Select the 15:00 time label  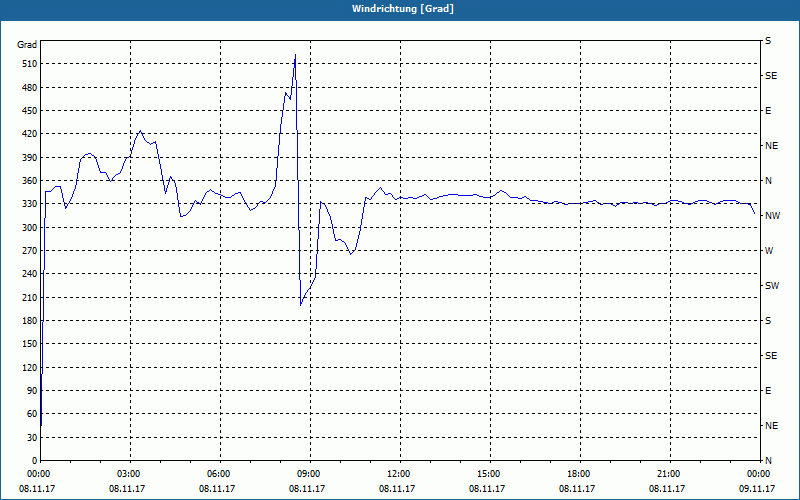coord(490,474)
